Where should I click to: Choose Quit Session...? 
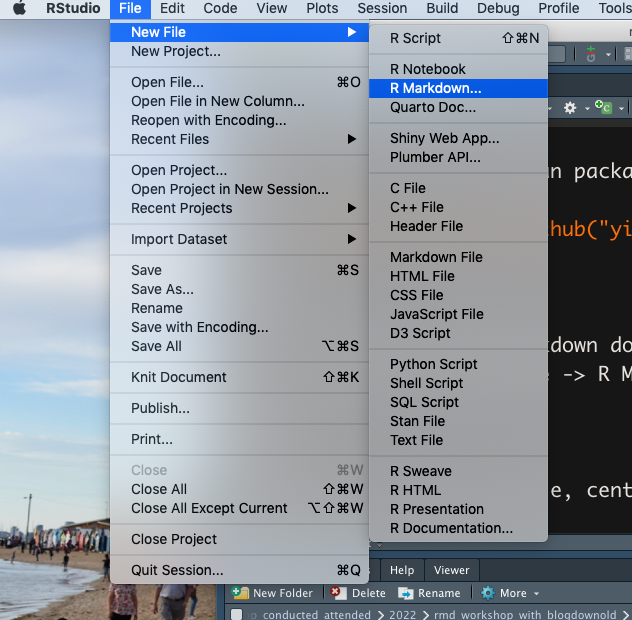[x=239, y=570]
